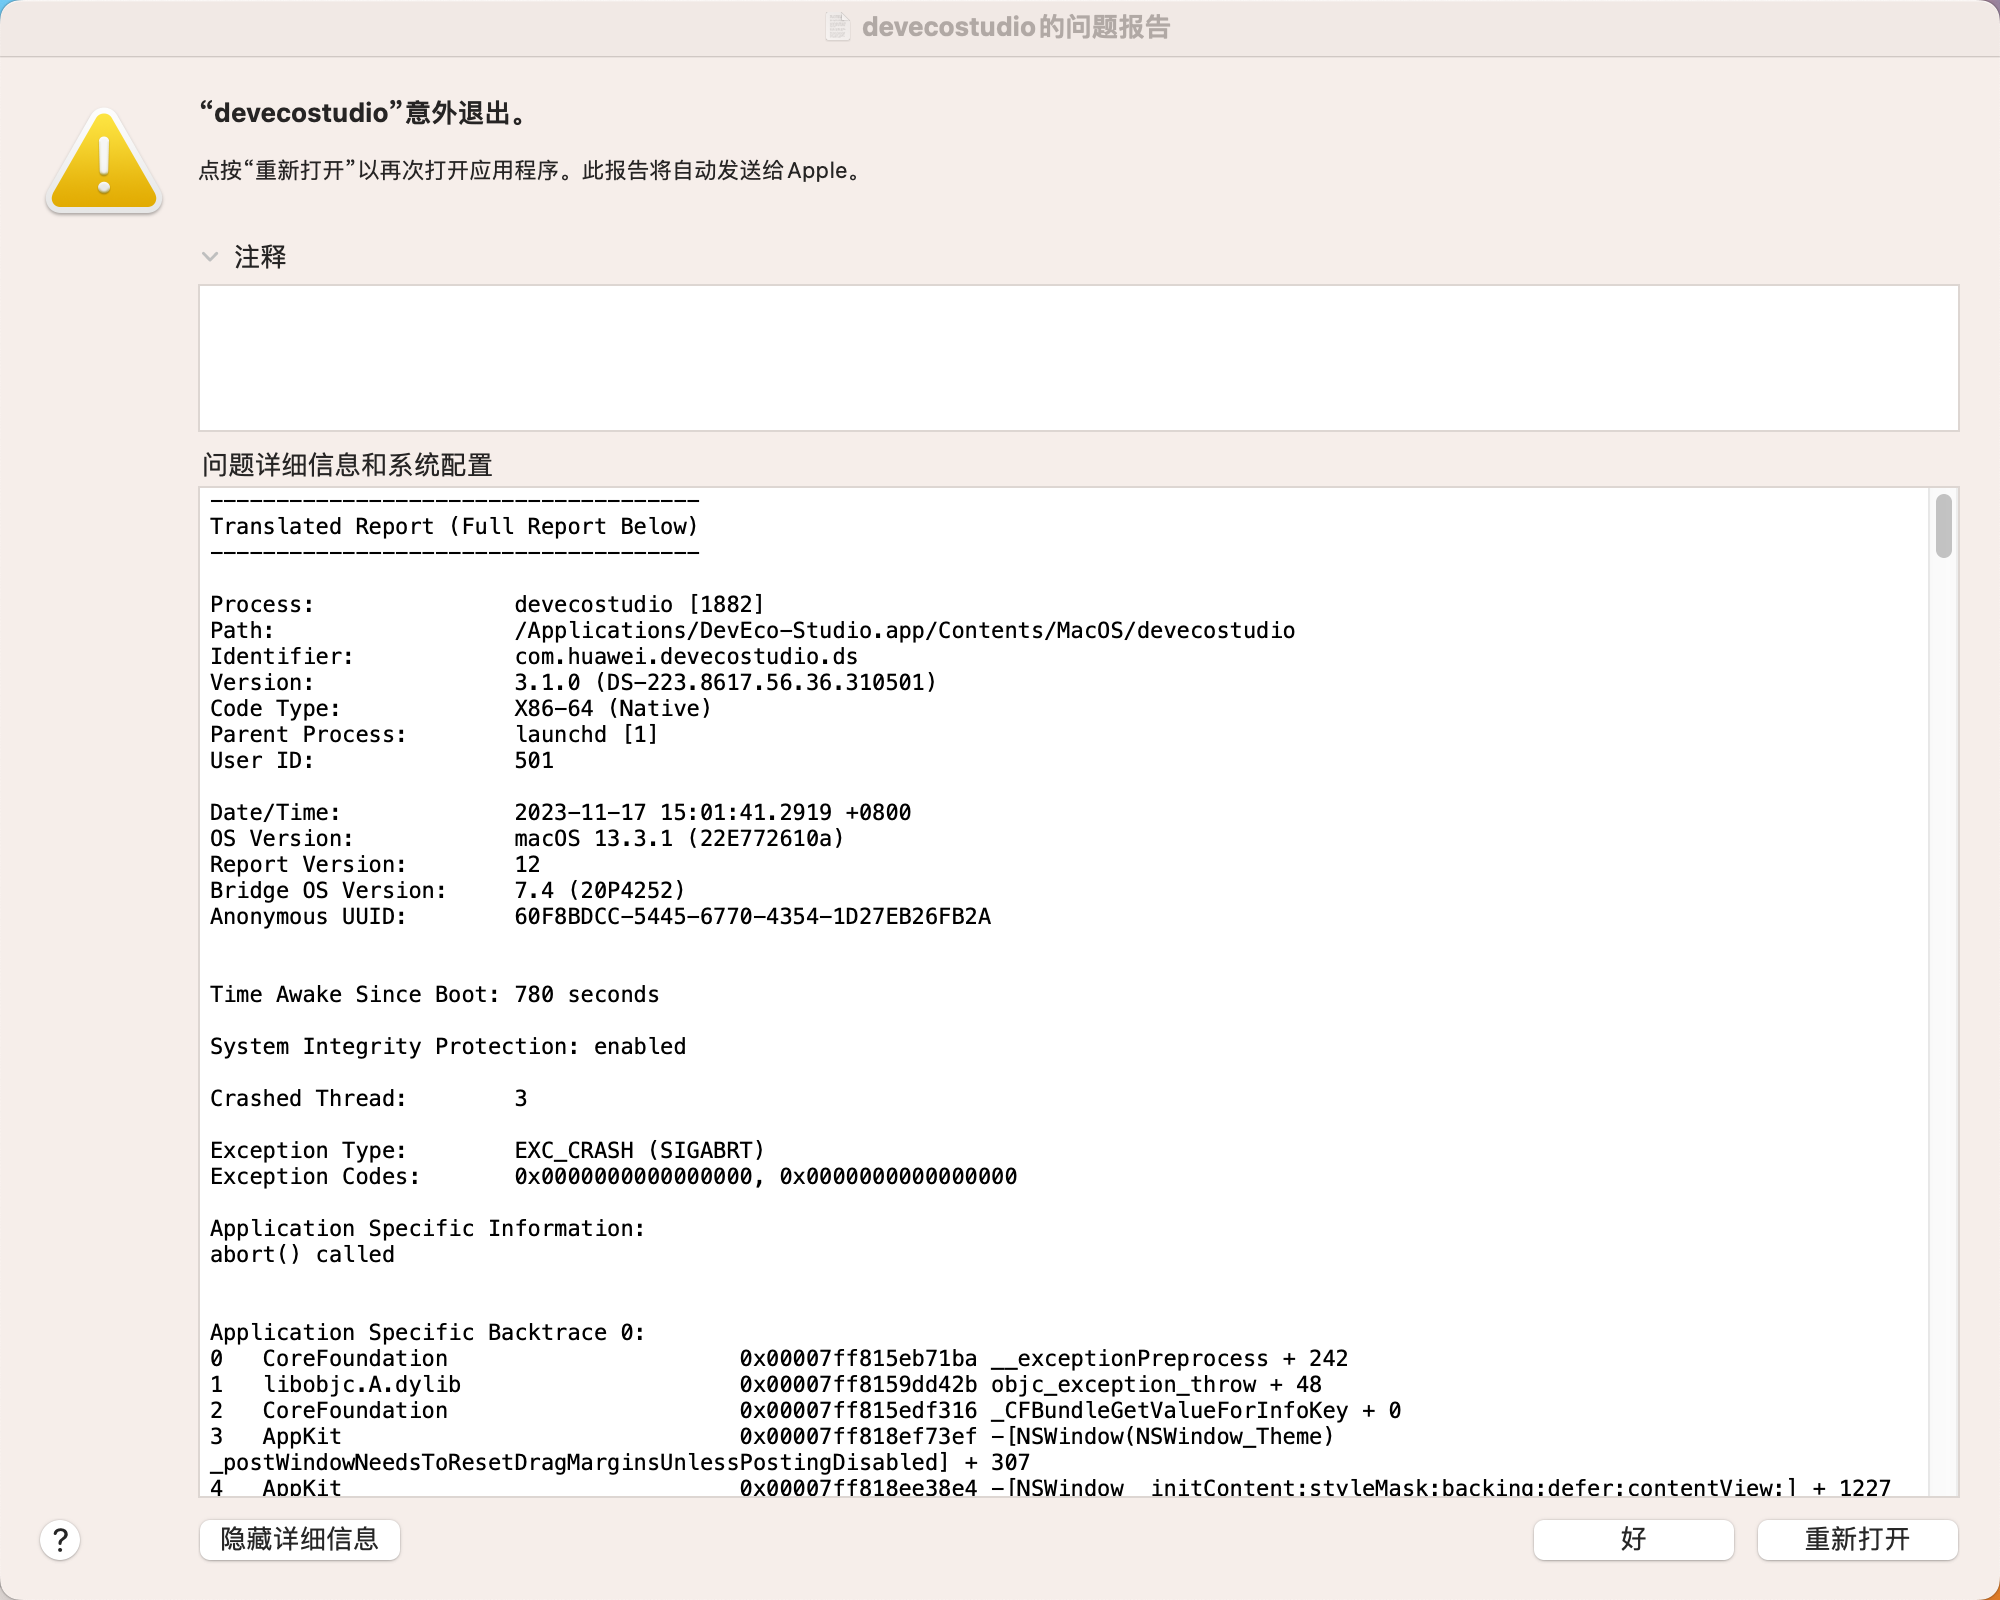Click the 'libobjc.A.dylib' backtrace row
This screenshot has height=1600, width=2000.
coord(766,1385)
